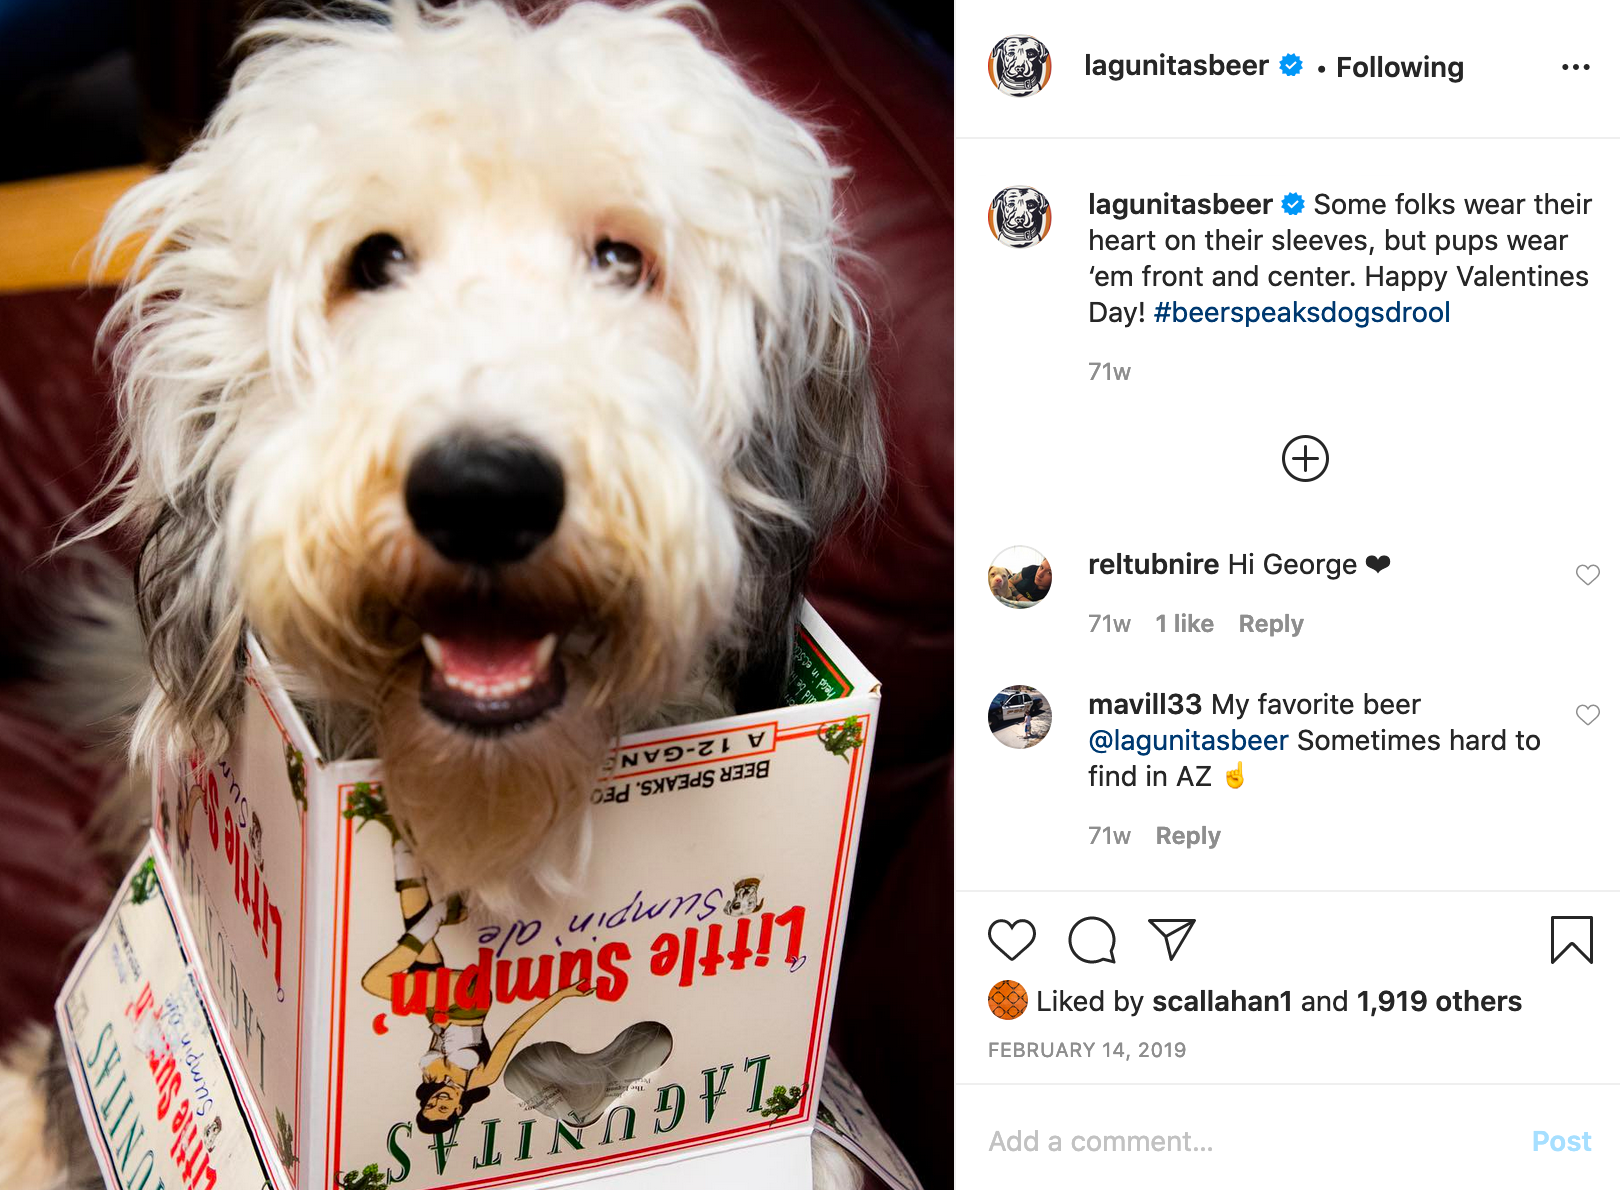Open lagunitasbeer profile picture in header
The height and width of the screenshot is (1190, 1620).
pos(1020,66)
